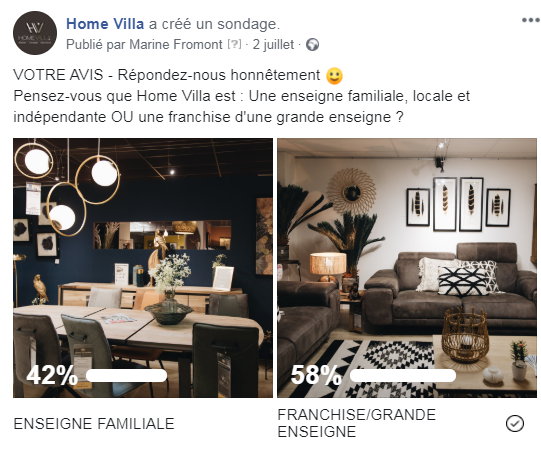Click the 58% result bar
The height and width of the screenshot is (452, 541).
click(x=403, y=375)
